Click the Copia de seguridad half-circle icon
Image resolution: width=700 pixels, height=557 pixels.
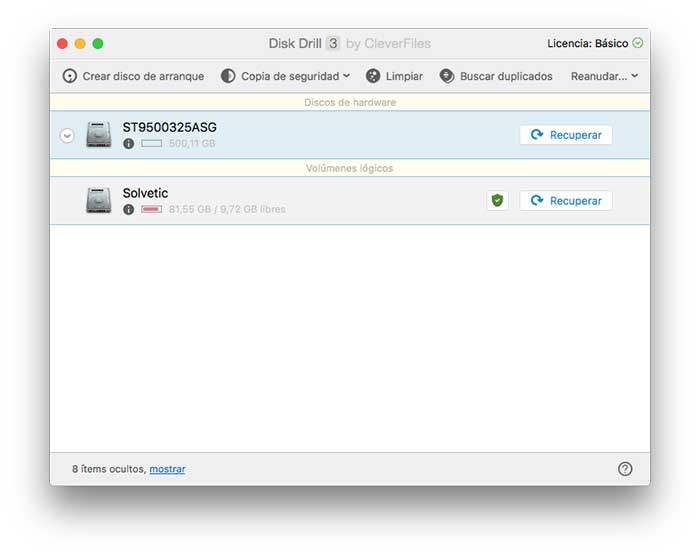coord(228,76)
